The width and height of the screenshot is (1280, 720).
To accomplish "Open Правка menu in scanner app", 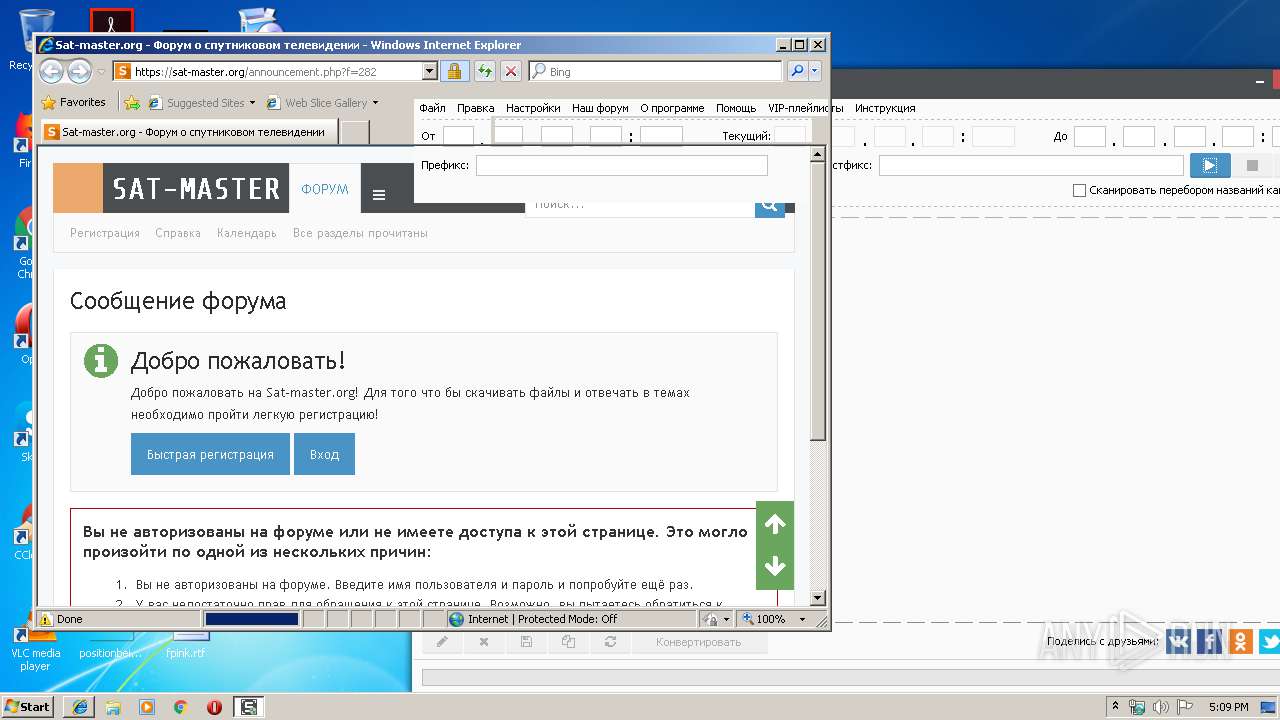I will tap(475, 108).
